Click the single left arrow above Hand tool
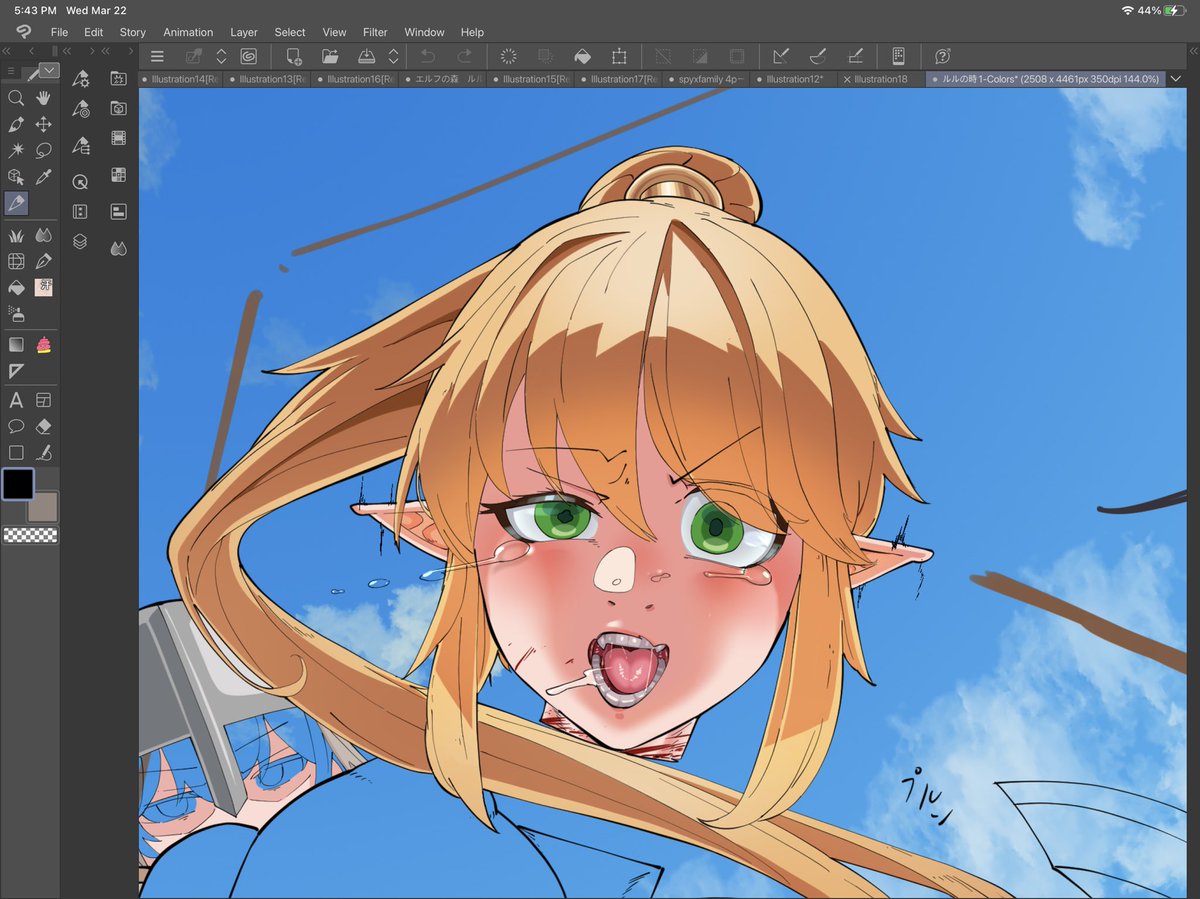This screenshot has height=899, width=1200. tap(31, 50)
